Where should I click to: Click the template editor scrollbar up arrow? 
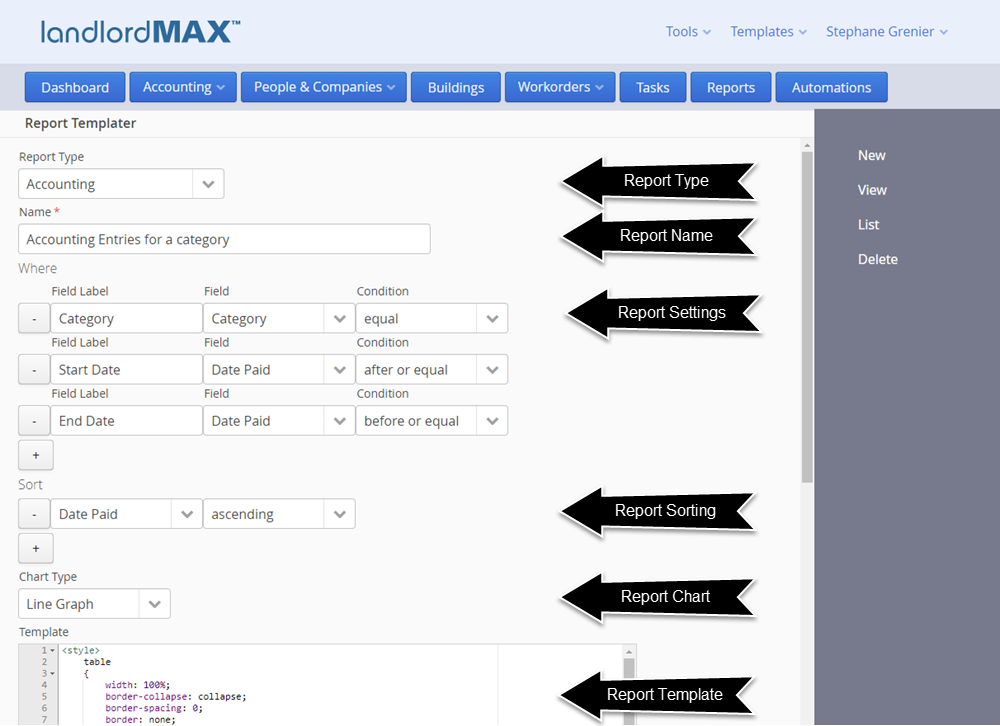[629, 651]
